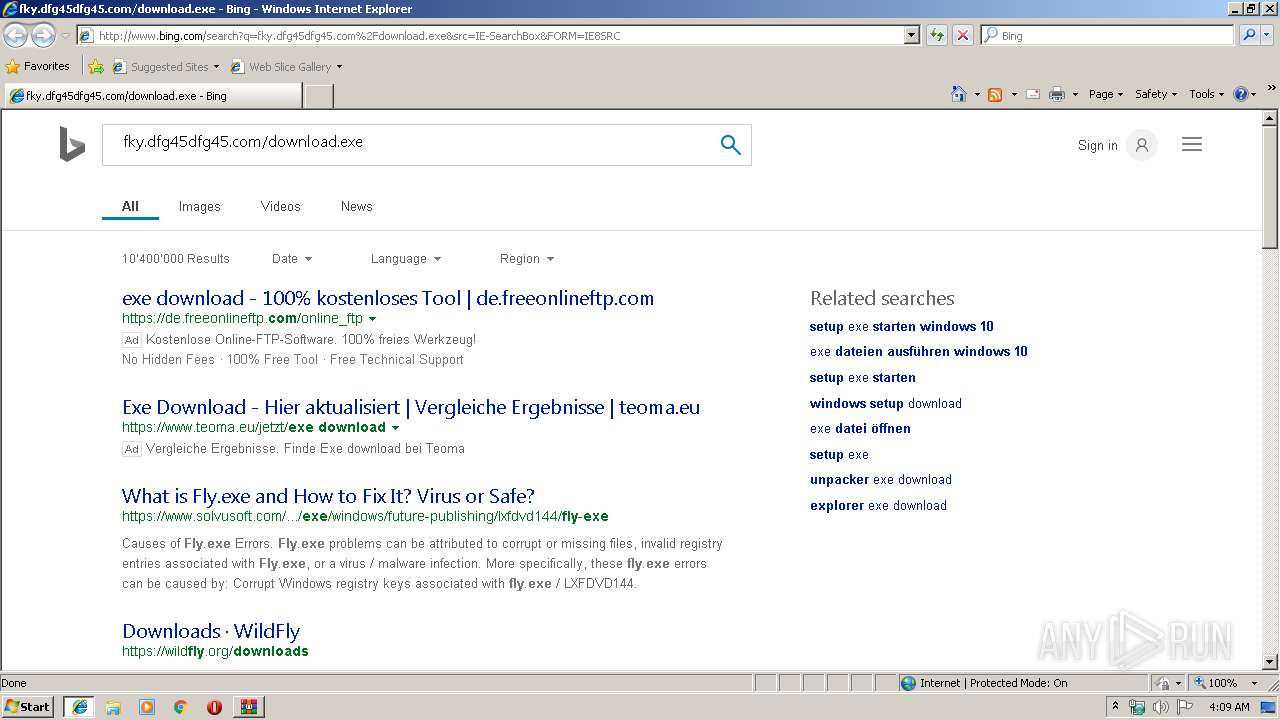Open the zoom level 100% dropdown

coord(1254,683)
